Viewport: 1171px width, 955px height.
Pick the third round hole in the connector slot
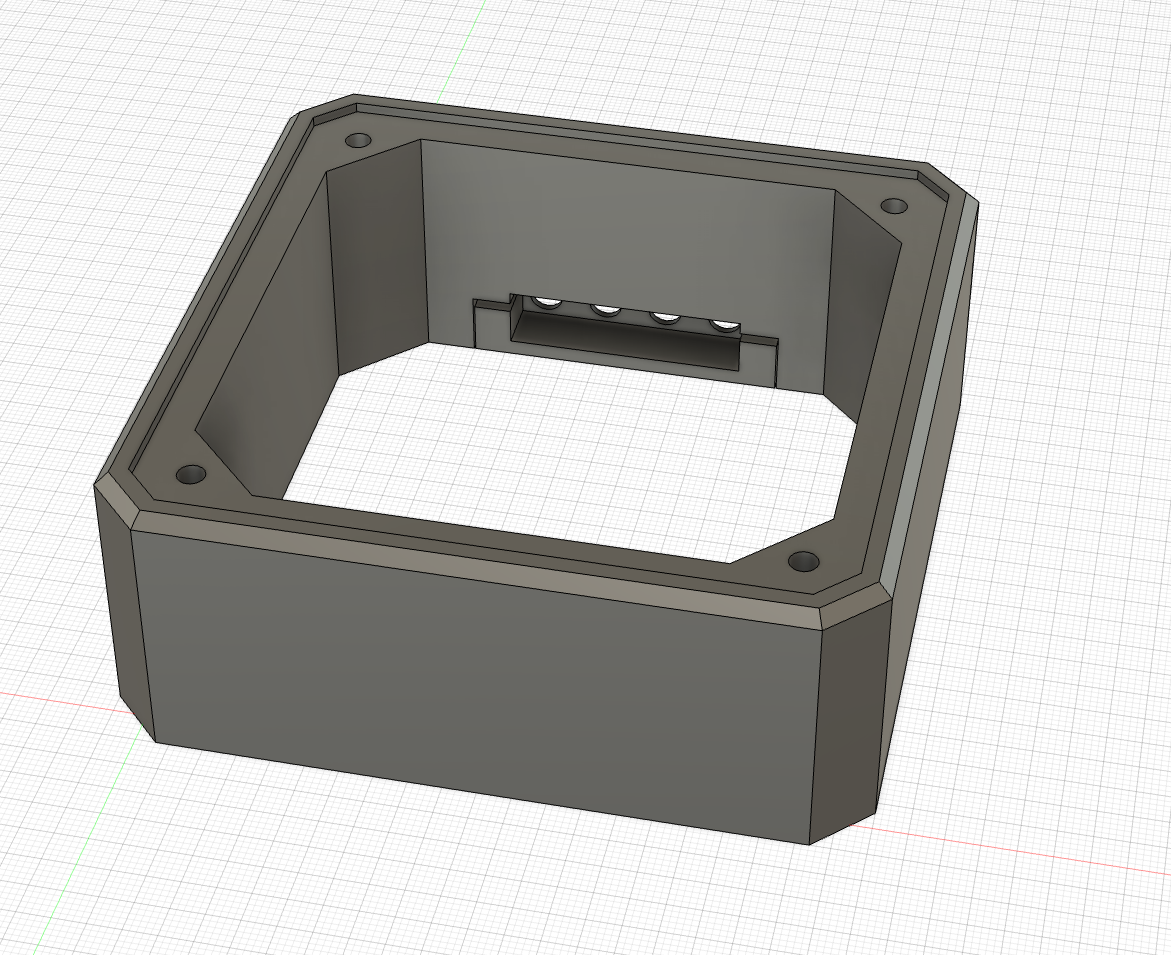point(665,317)
